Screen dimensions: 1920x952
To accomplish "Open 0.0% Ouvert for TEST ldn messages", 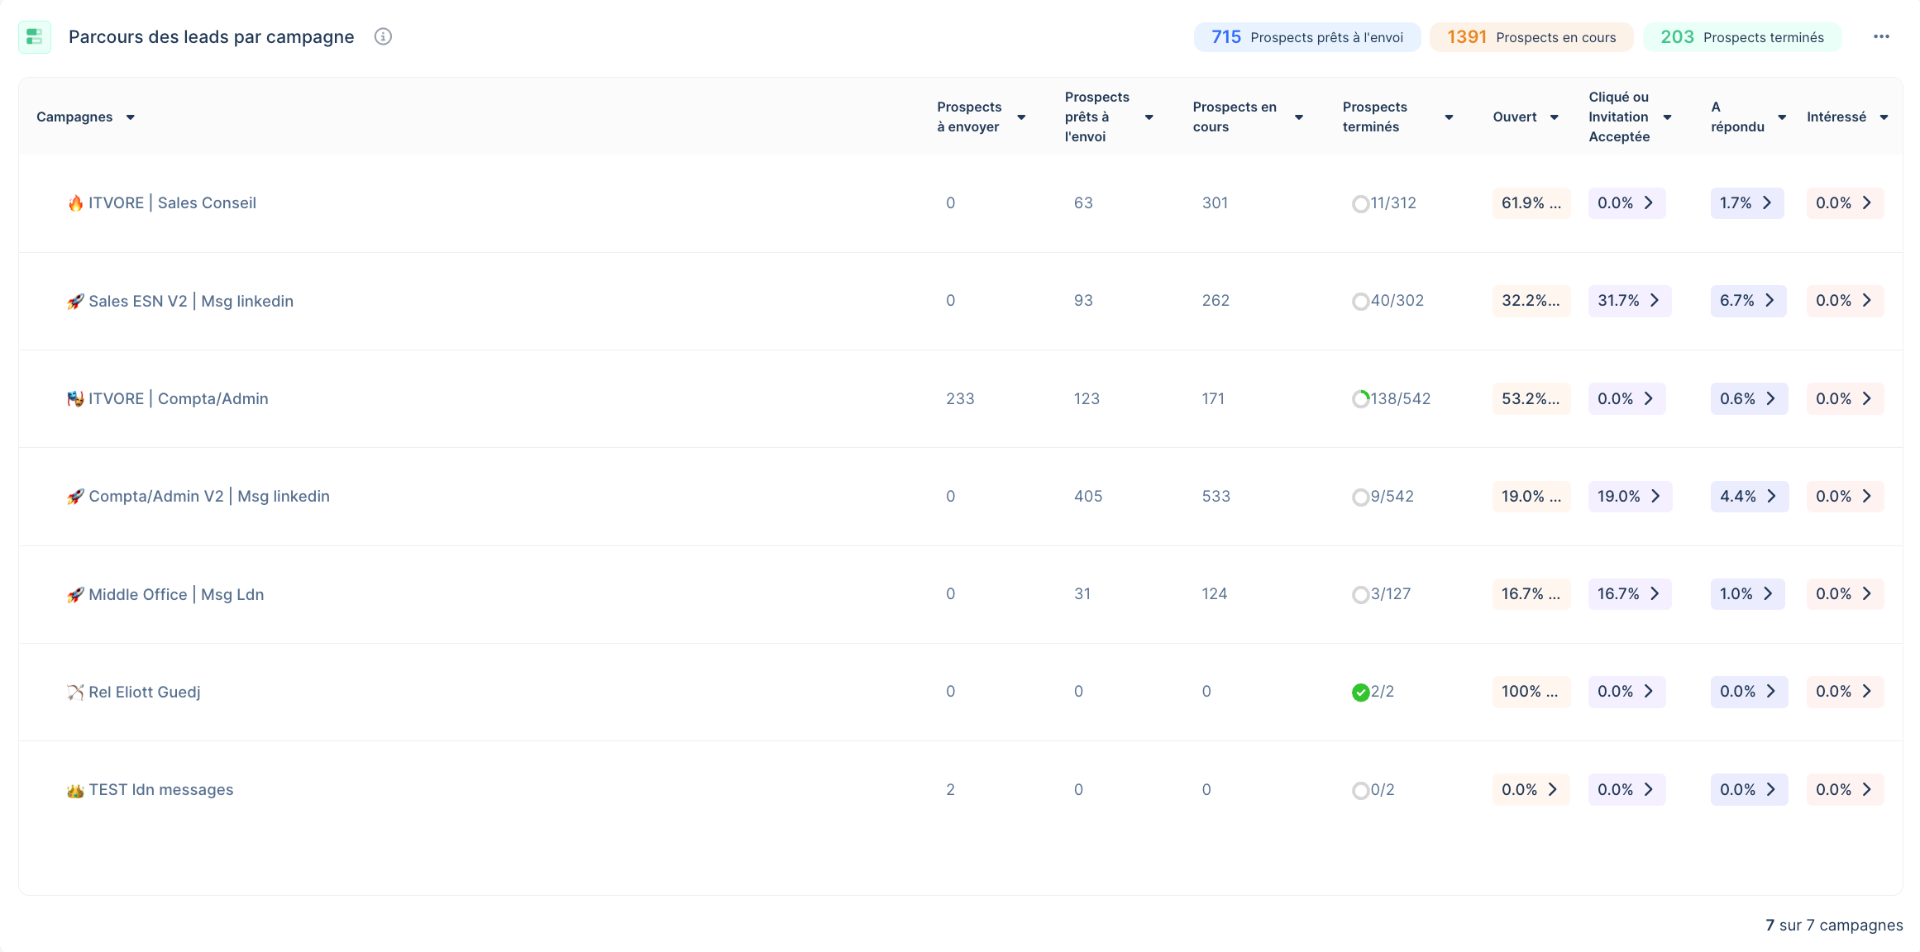I will (1531, 790).
